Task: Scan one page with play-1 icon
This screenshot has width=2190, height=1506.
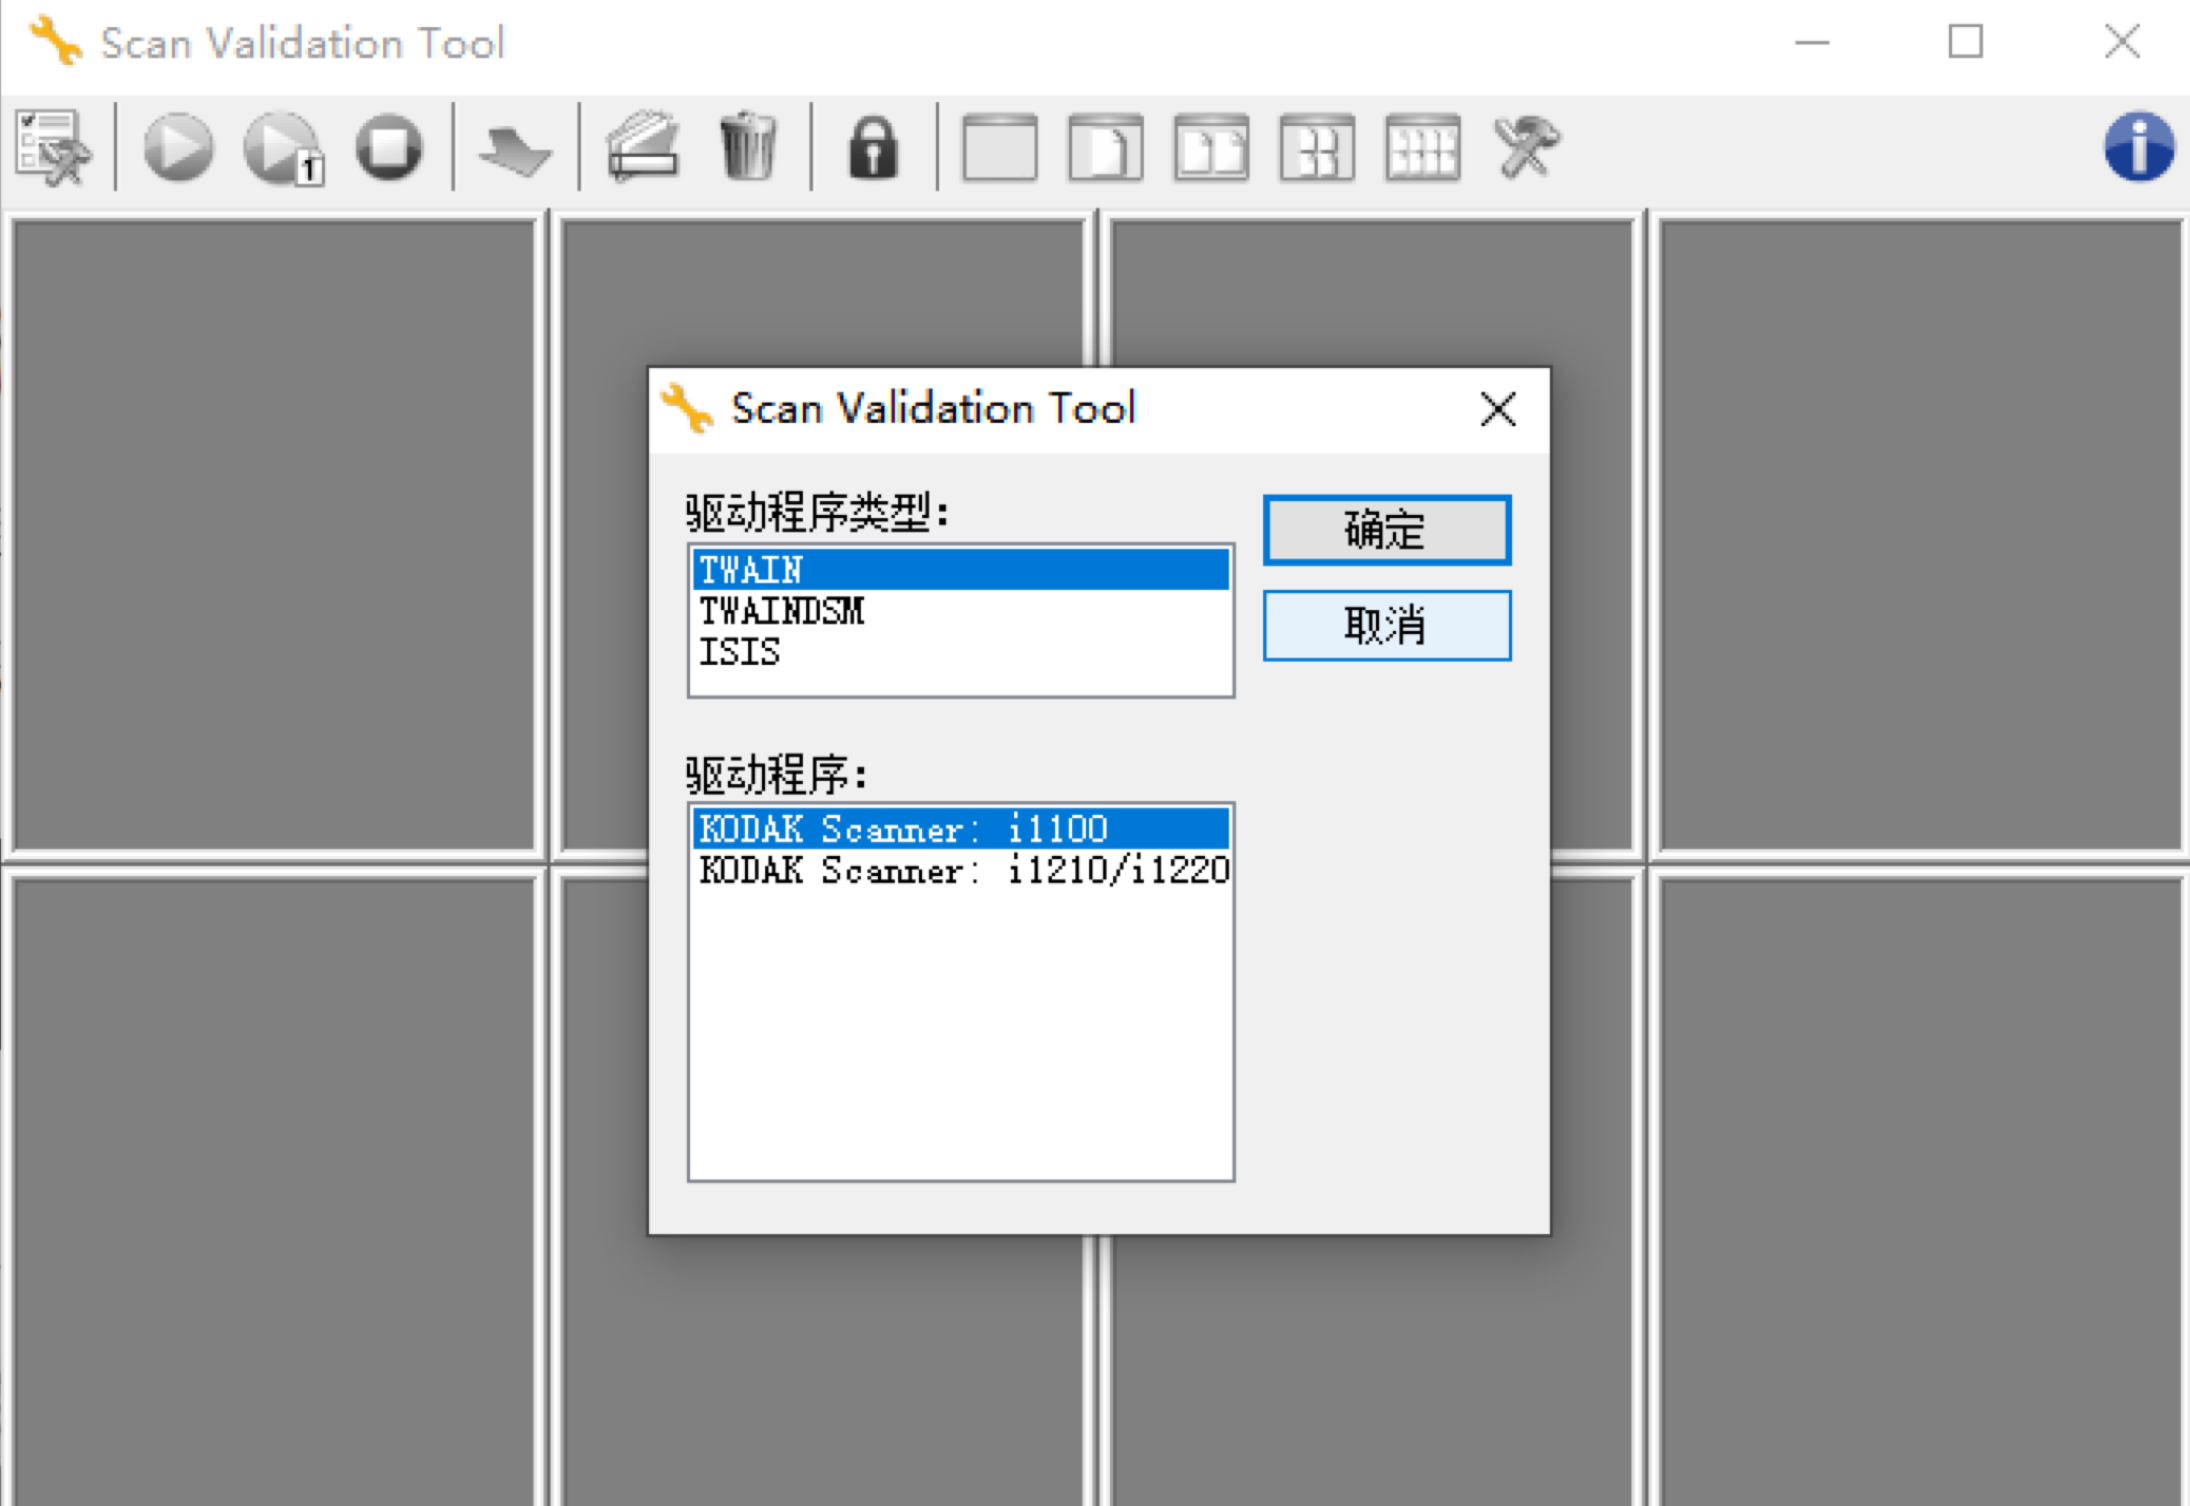Action: coord(285,148)
